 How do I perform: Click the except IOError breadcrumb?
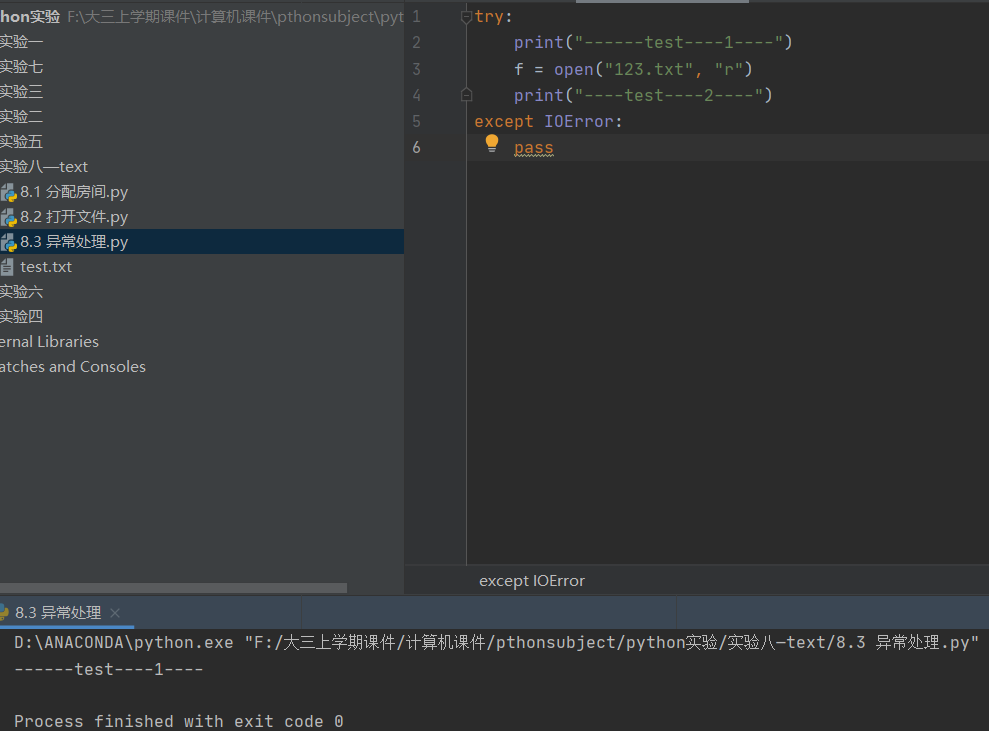[x=532, y=581]
